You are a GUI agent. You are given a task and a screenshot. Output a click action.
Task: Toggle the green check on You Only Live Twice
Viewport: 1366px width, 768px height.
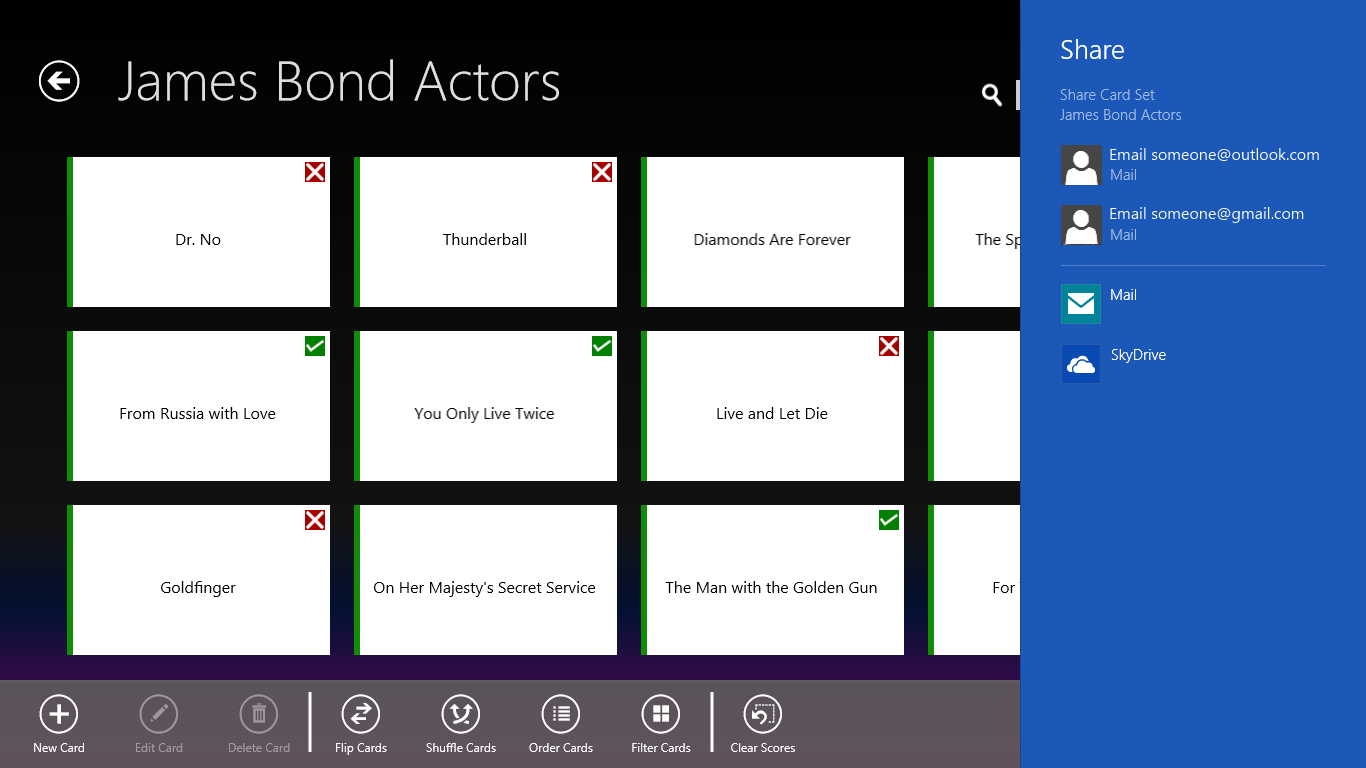(x=601, y=345)
